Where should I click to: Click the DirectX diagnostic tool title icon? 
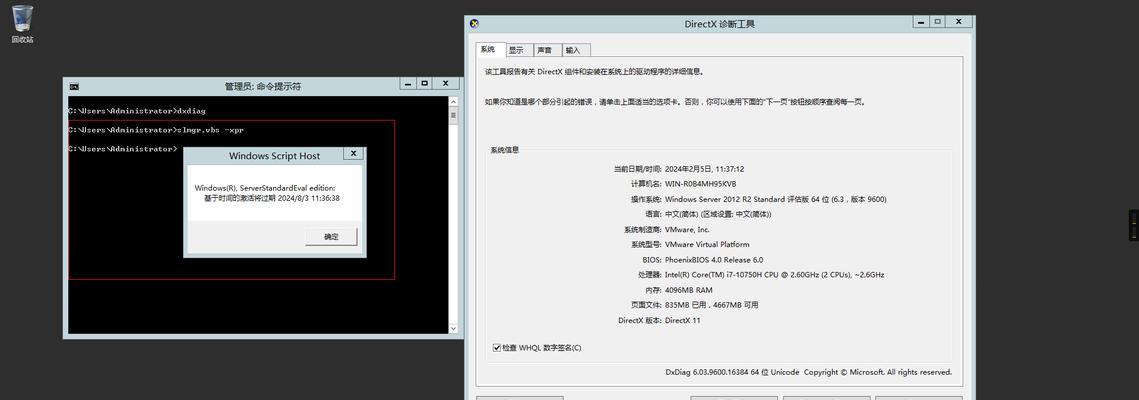coord(474,23)
